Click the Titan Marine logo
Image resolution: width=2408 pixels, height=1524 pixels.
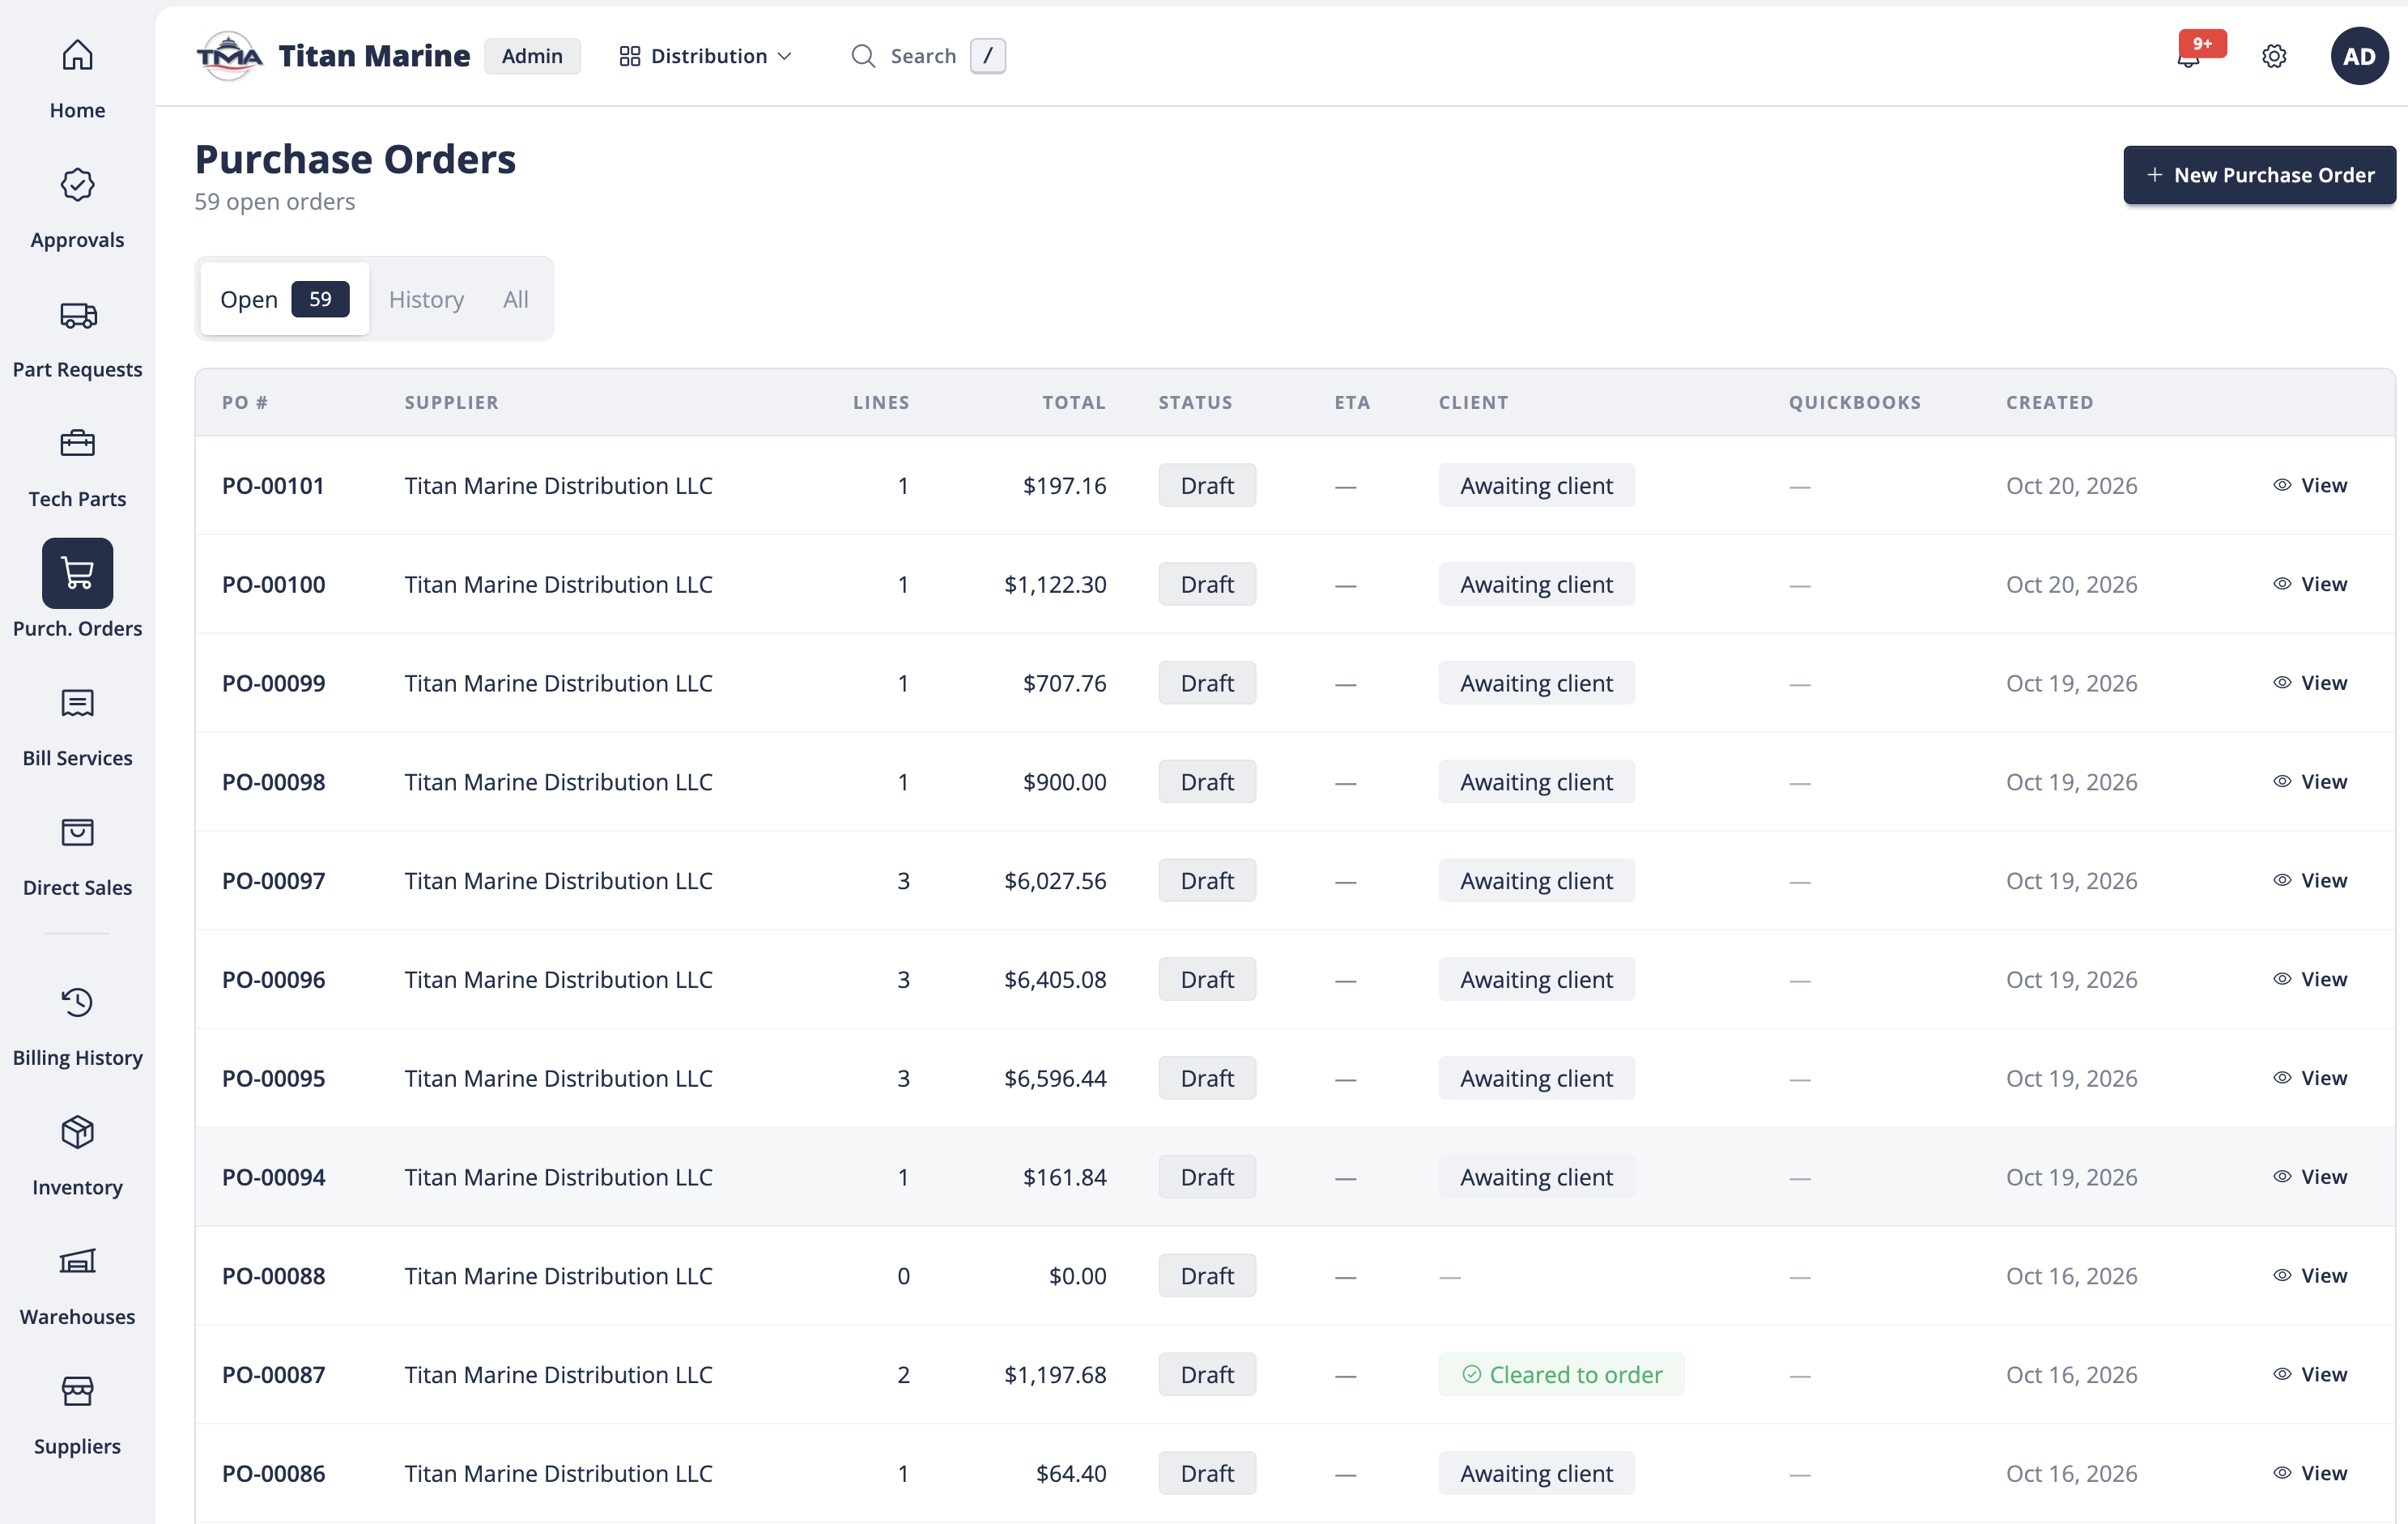tap(230, 56)
